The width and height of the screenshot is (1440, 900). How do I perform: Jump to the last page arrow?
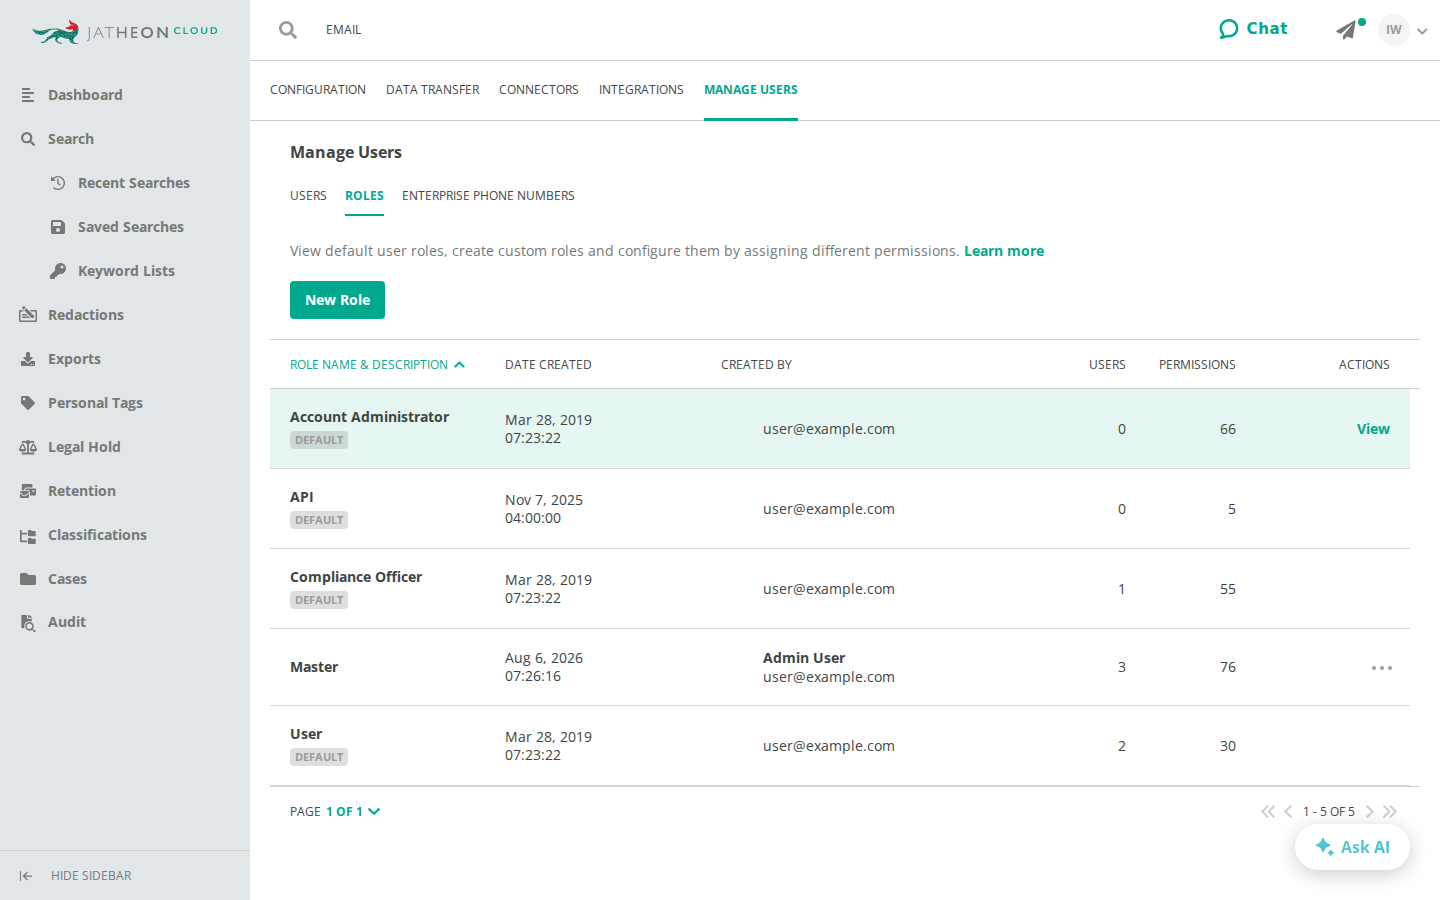pos(1390,812)
